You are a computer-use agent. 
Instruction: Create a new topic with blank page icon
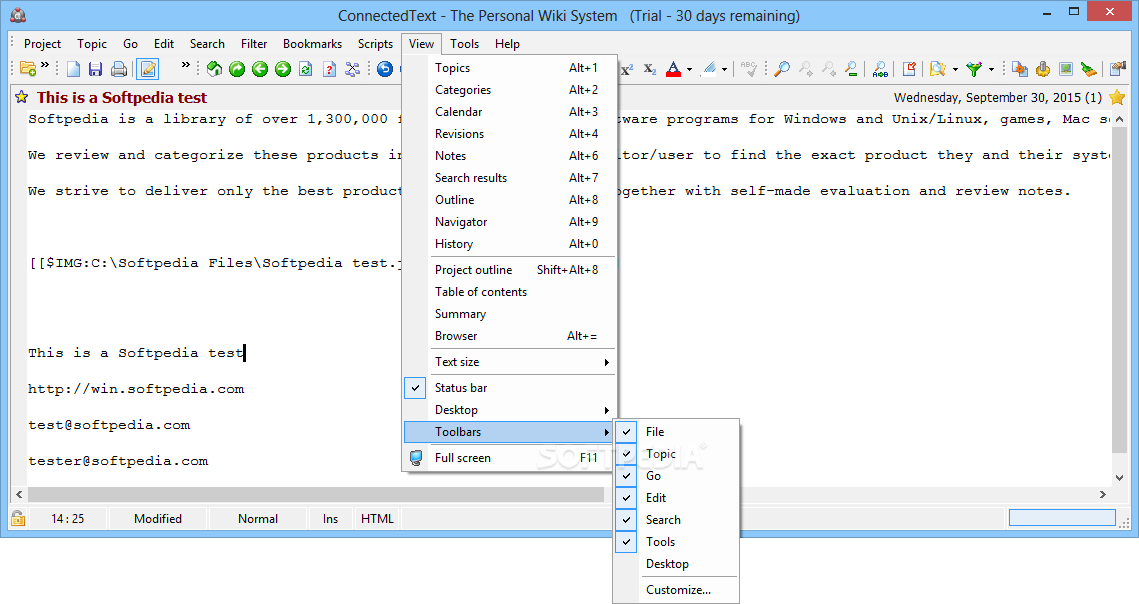[x=73, y=69]
